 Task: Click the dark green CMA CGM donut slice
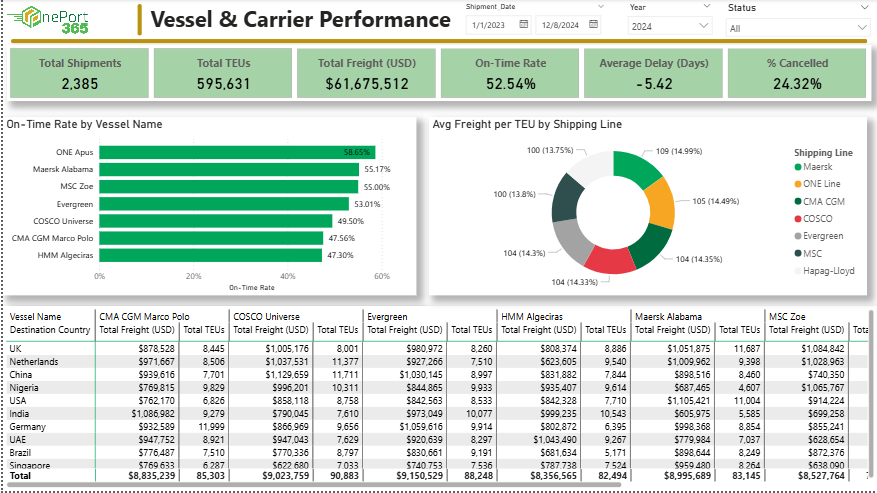point(650,246)
